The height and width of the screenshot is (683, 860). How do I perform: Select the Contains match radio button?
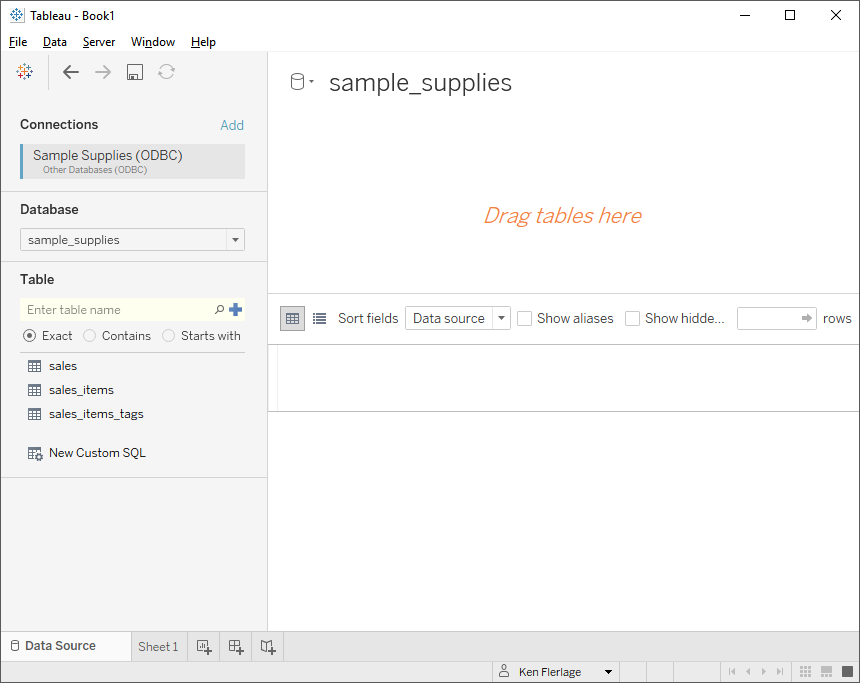(x=89, y=336)
